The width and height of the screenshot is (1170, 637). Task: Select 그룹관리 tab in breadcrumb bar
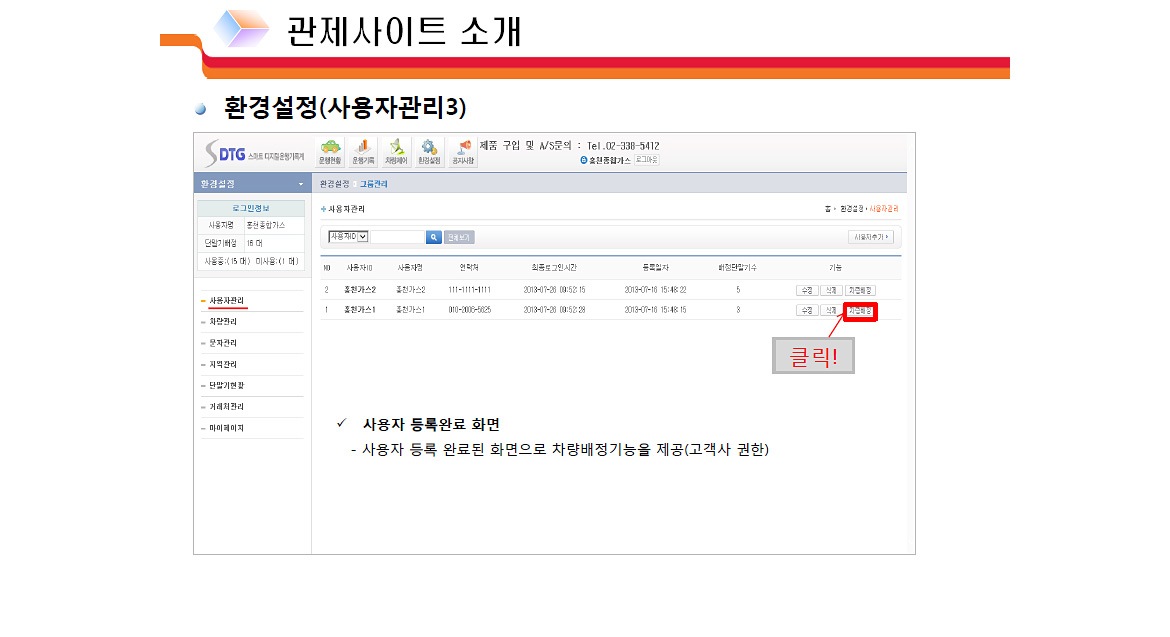click(x=374, y=184)
